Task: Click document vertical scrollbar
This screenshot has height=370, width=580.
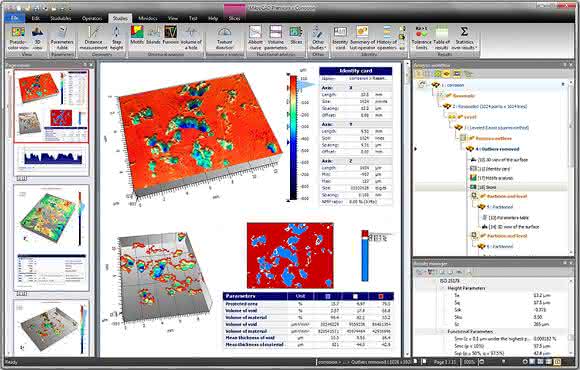Action: [407, 209]
